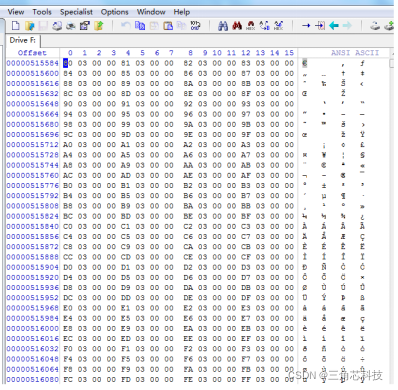Image resolution: width=398 pixels, height=390 pixels.
Task: Click offset row 0000515584
Action: click(32, 63)
